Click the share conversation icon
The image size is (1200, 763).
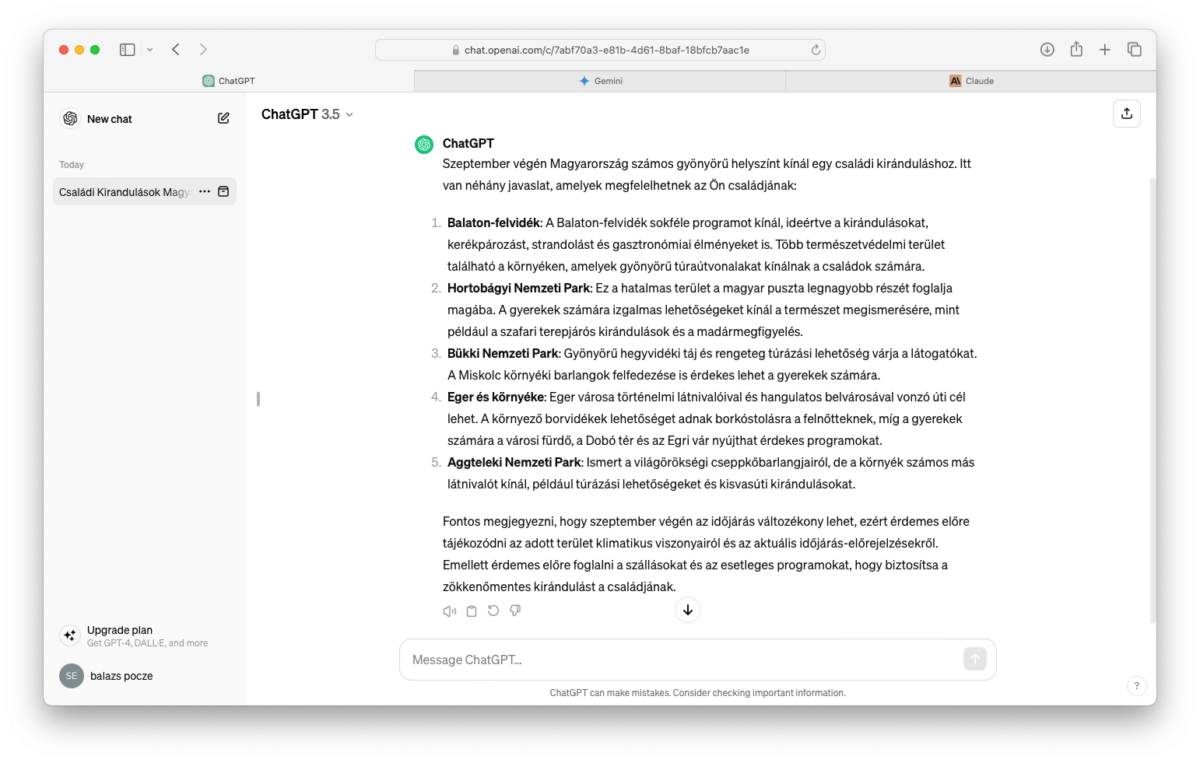(x=1126, y=114)
